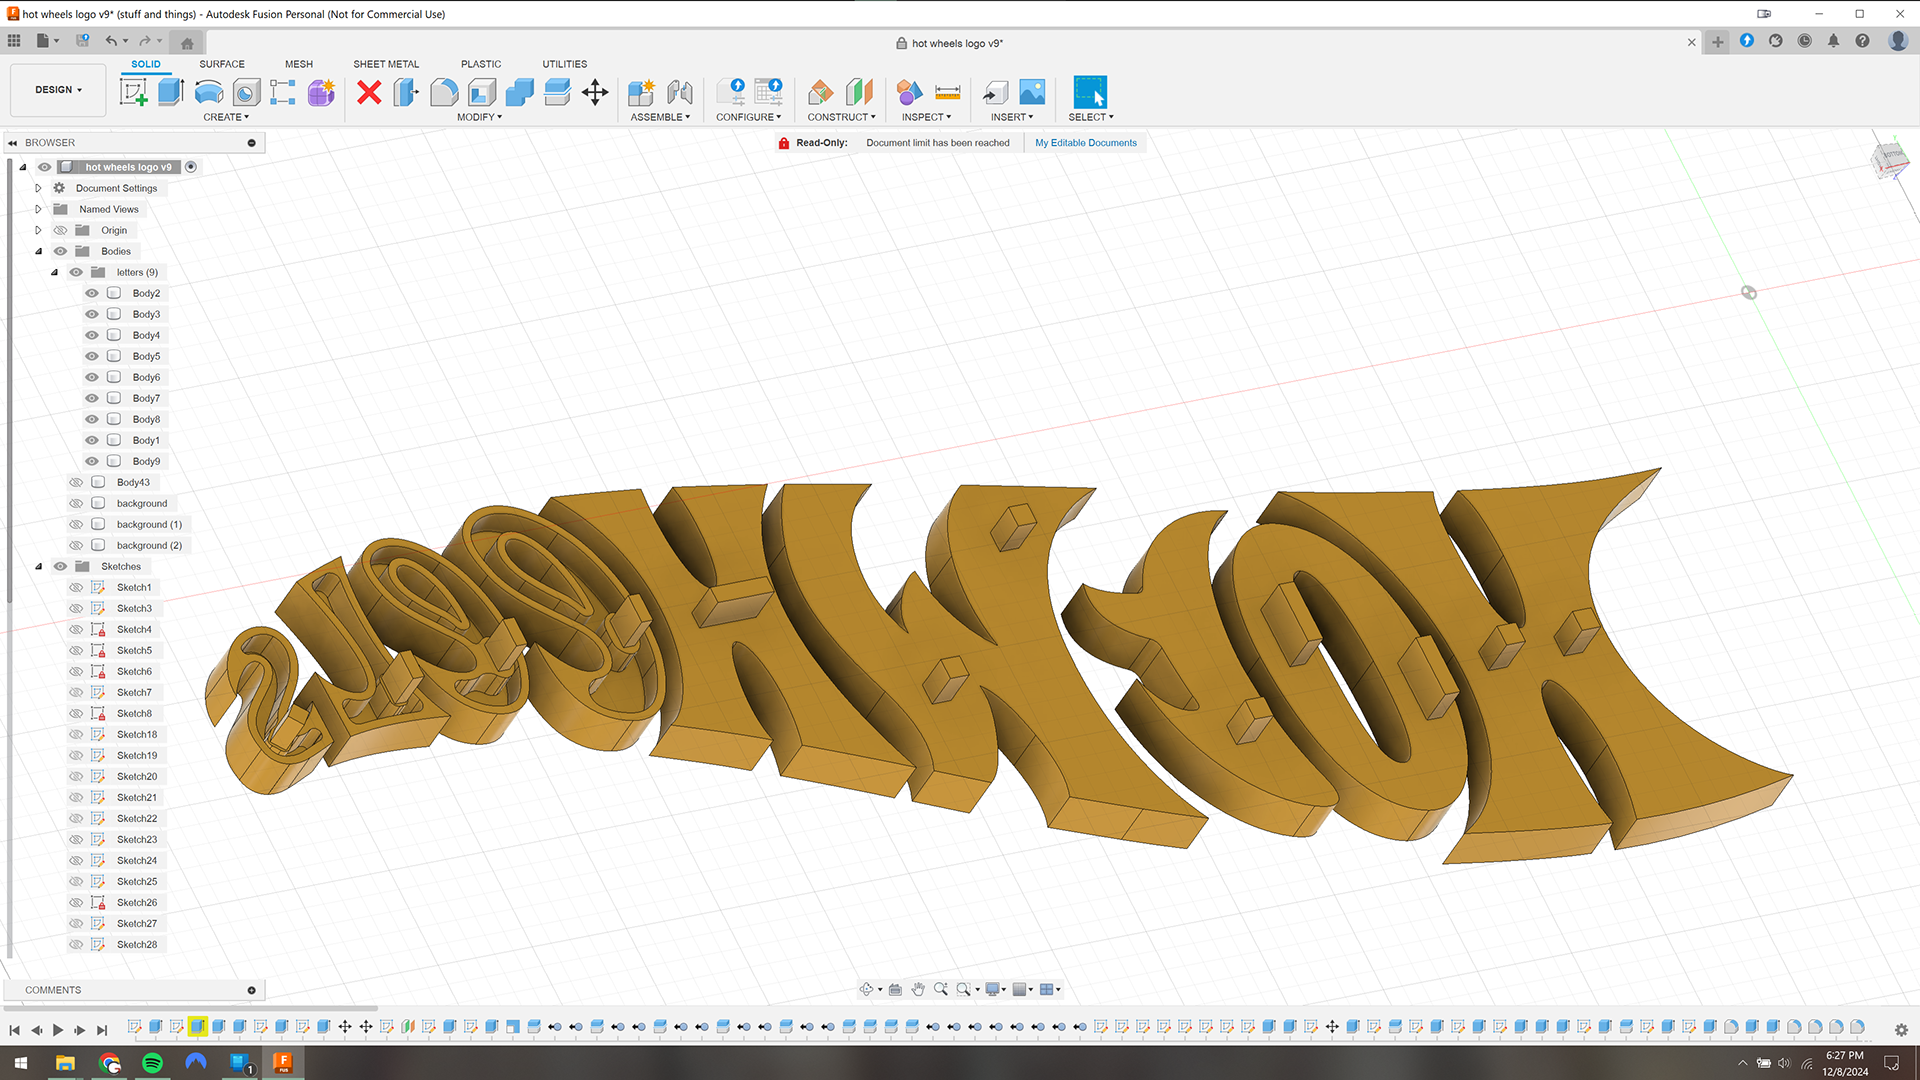Select the Hole tool
Screen dimensions: 1920x1080
coord(246,92)
